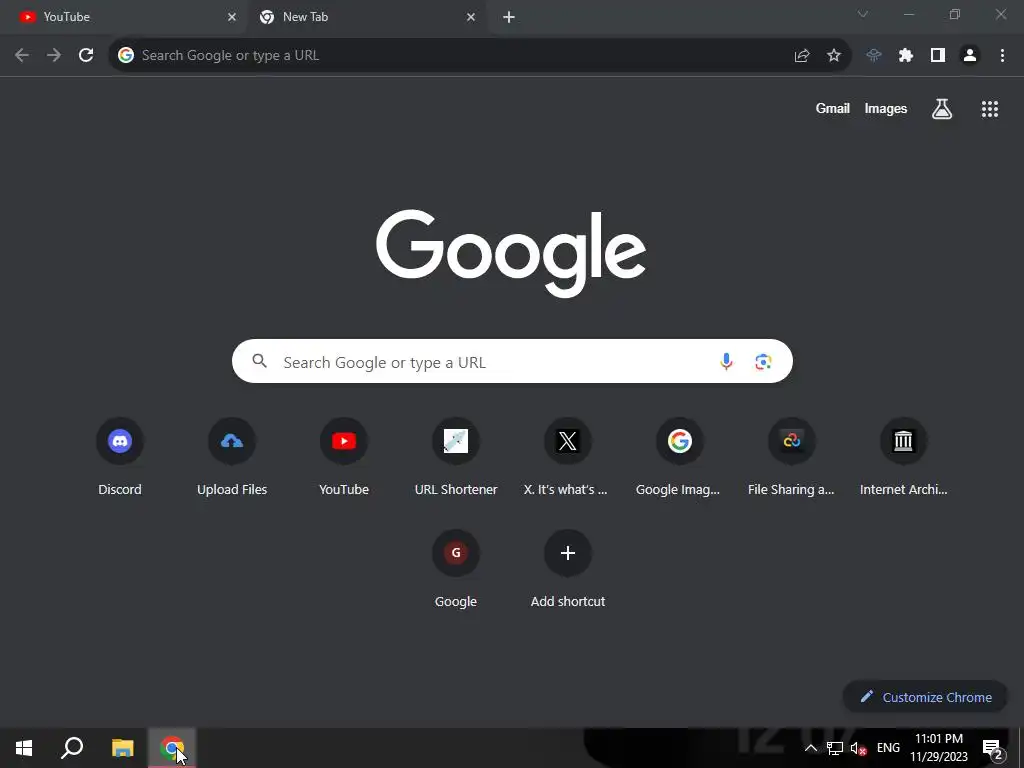The width and height of the screenshot is (1024, 768).
Task: Open the Upload Files shortcut
Action: click(232, 458)
